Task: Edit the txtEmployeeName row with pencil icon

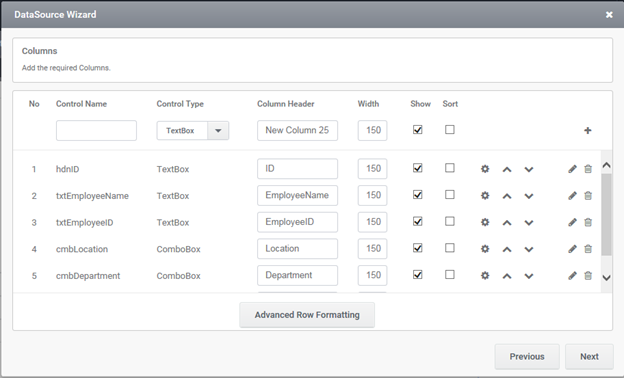Action: click(572, 195)
